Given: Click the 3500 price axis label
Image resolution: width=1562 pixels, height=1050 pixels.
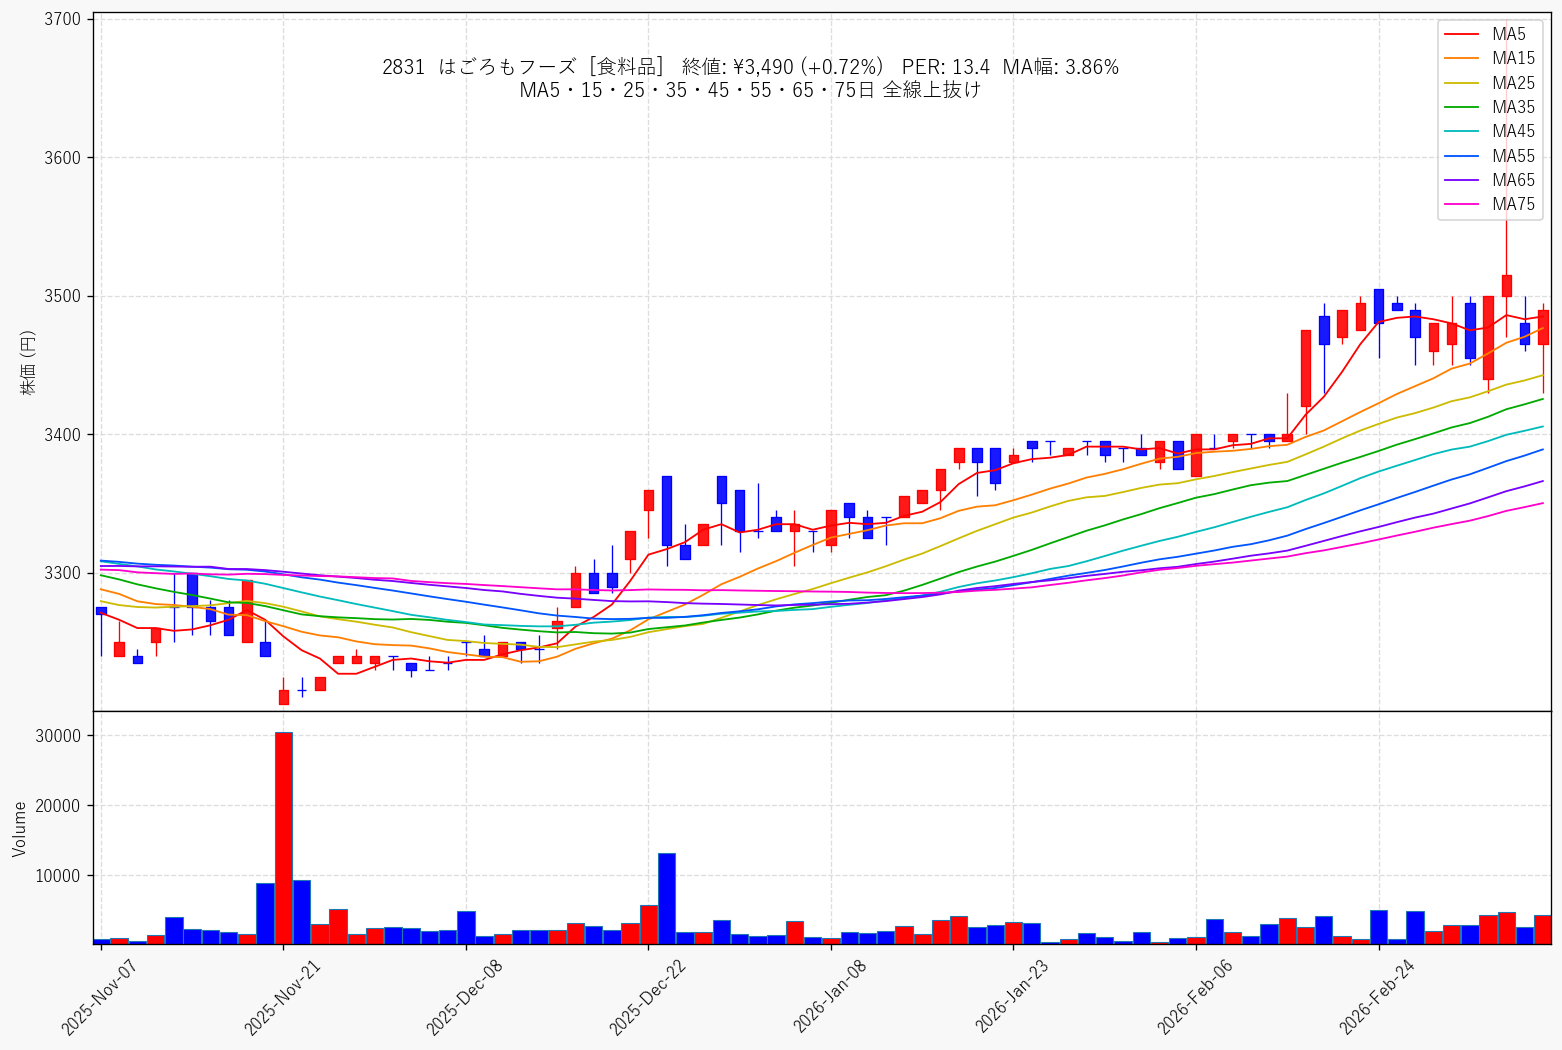Looking at the screenshot, I should tap(64, 296).
